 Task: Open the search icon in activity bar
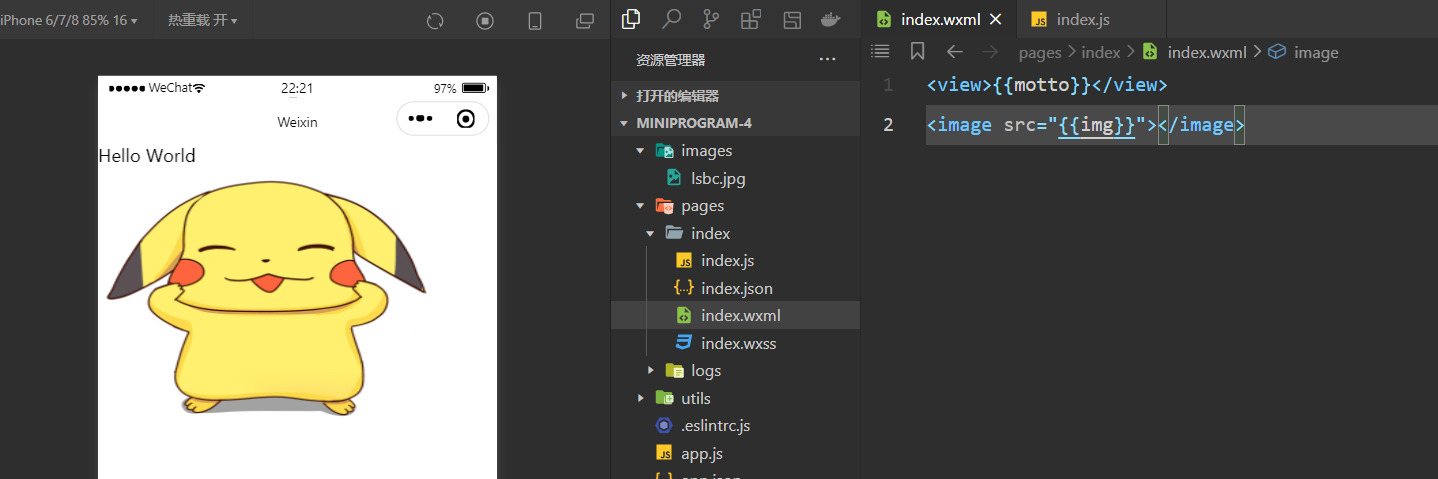click(x=671, y=19)
